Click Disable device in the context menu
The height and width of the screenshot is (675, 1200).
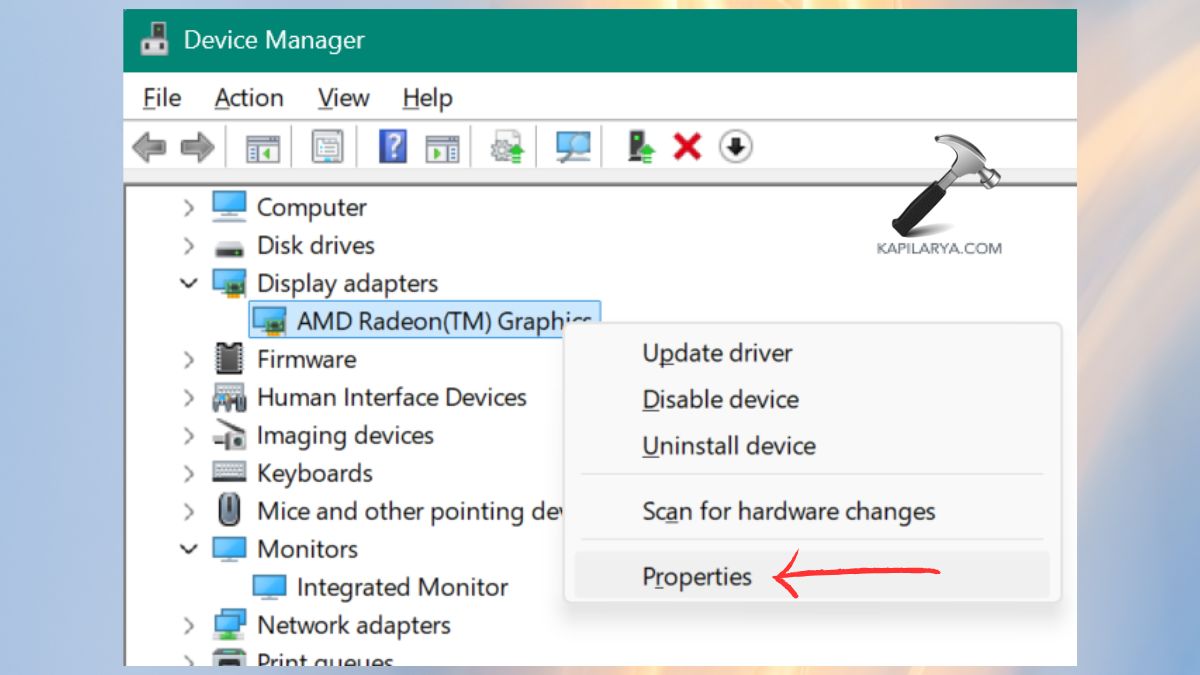pyautogui.click(x=719, y=399)
